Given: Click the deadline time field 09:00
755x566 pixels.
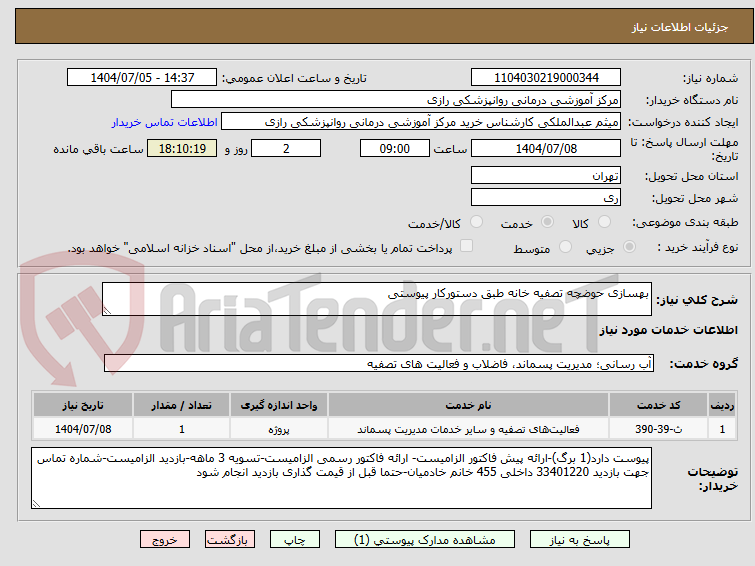Looking at the screenshot, I should [394, 148].
